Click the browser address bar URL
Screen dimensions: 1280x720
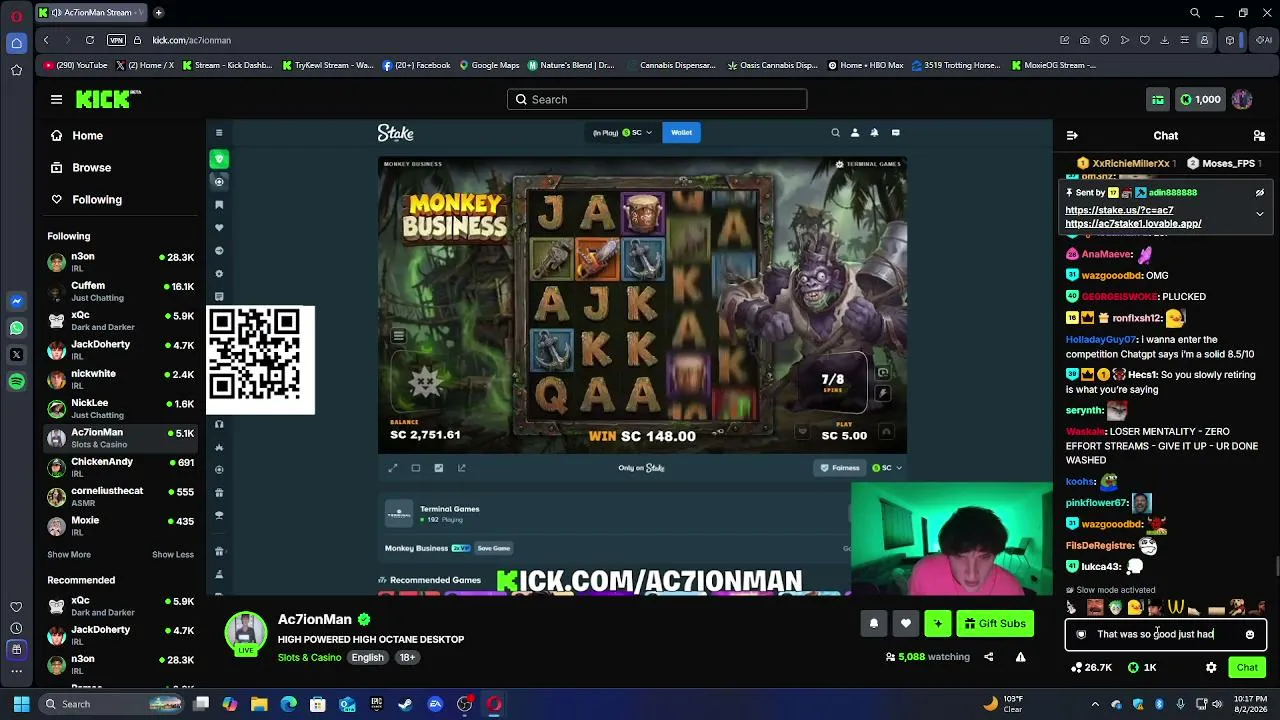[192, 40]
